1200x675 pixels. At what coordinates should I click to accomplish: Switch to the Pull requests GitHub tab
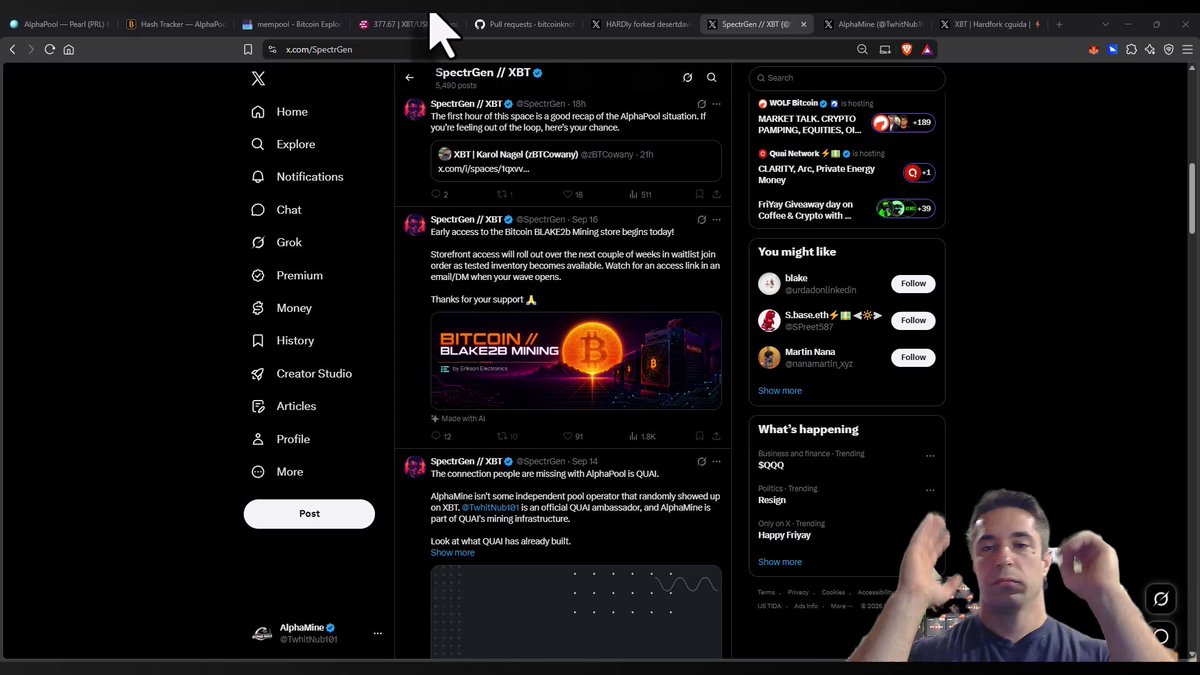(x=519, y=24)
